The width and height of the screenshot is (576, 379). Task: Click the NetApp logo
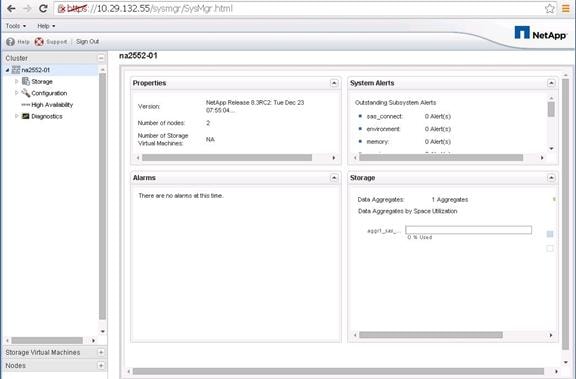[x=540, y=34]
